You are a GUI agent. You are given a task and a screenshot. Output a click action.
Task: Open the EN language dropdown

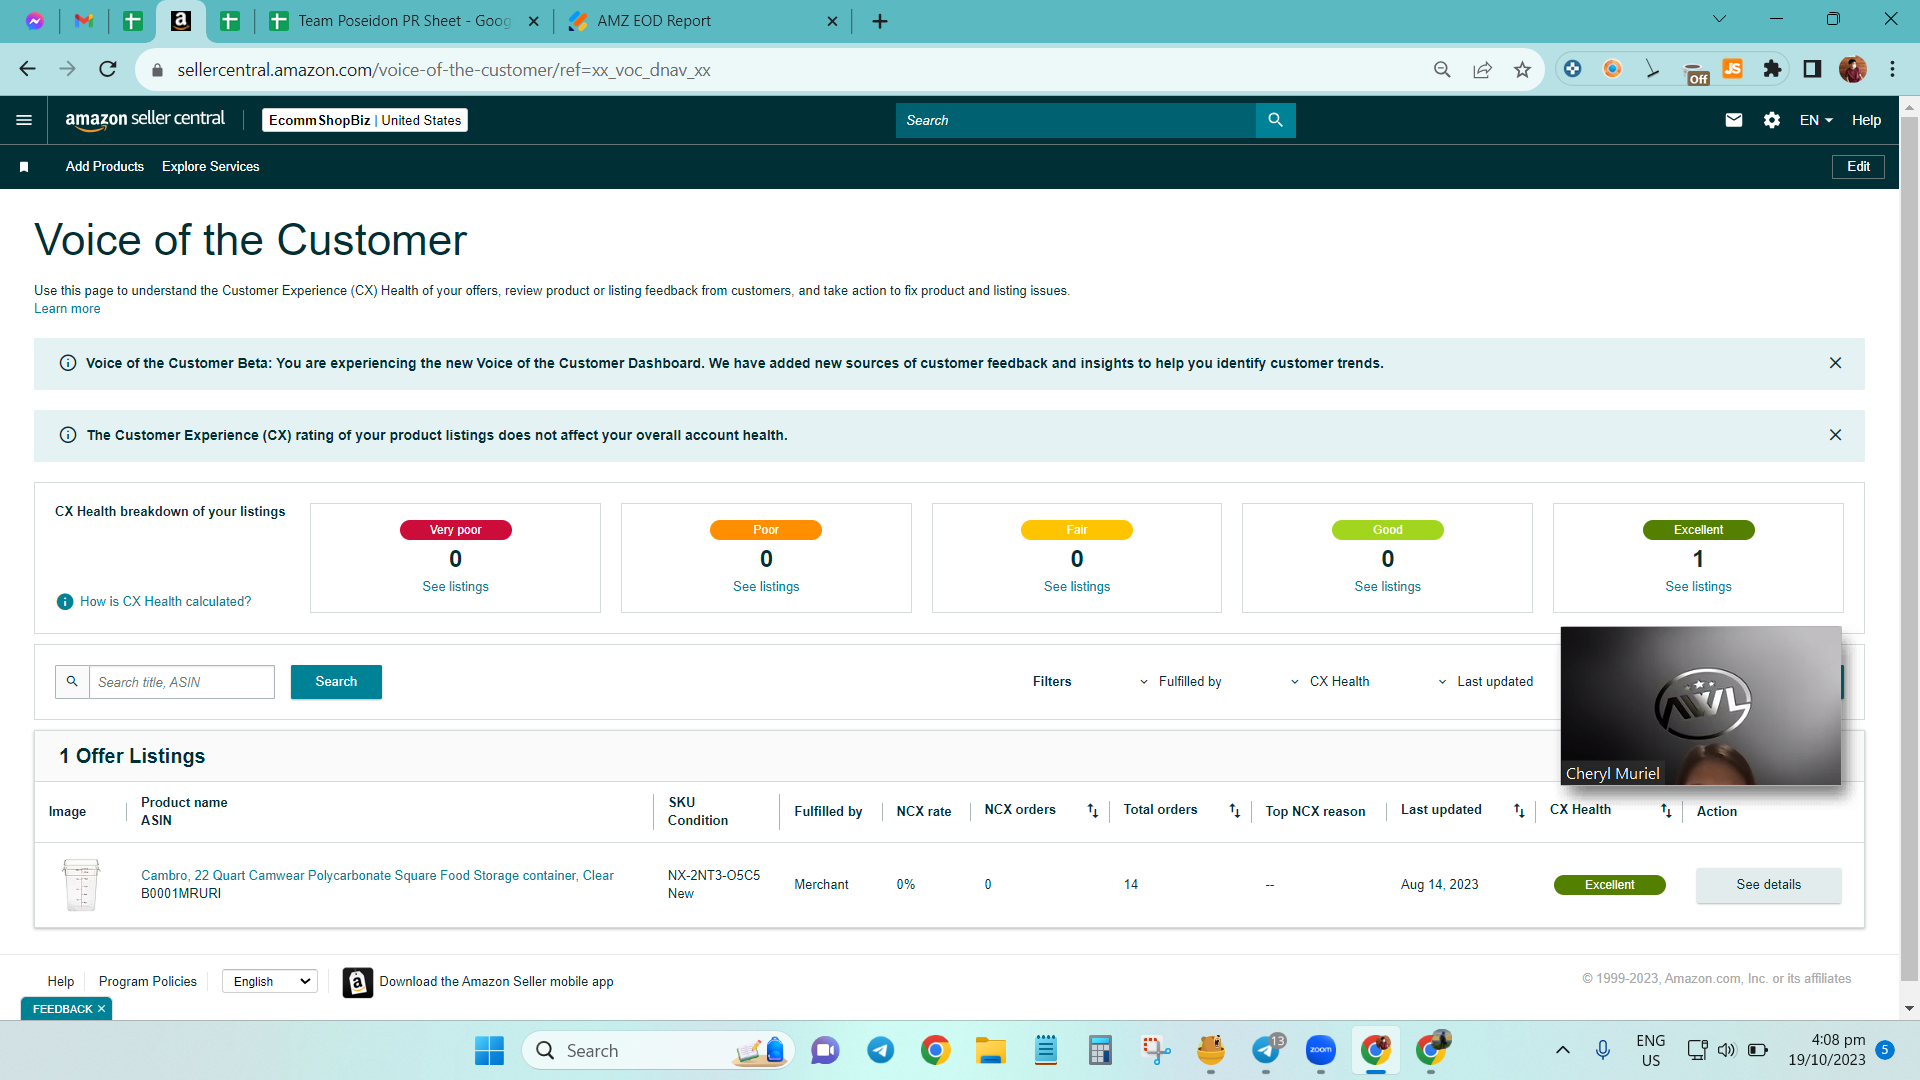click(1816, 120)
